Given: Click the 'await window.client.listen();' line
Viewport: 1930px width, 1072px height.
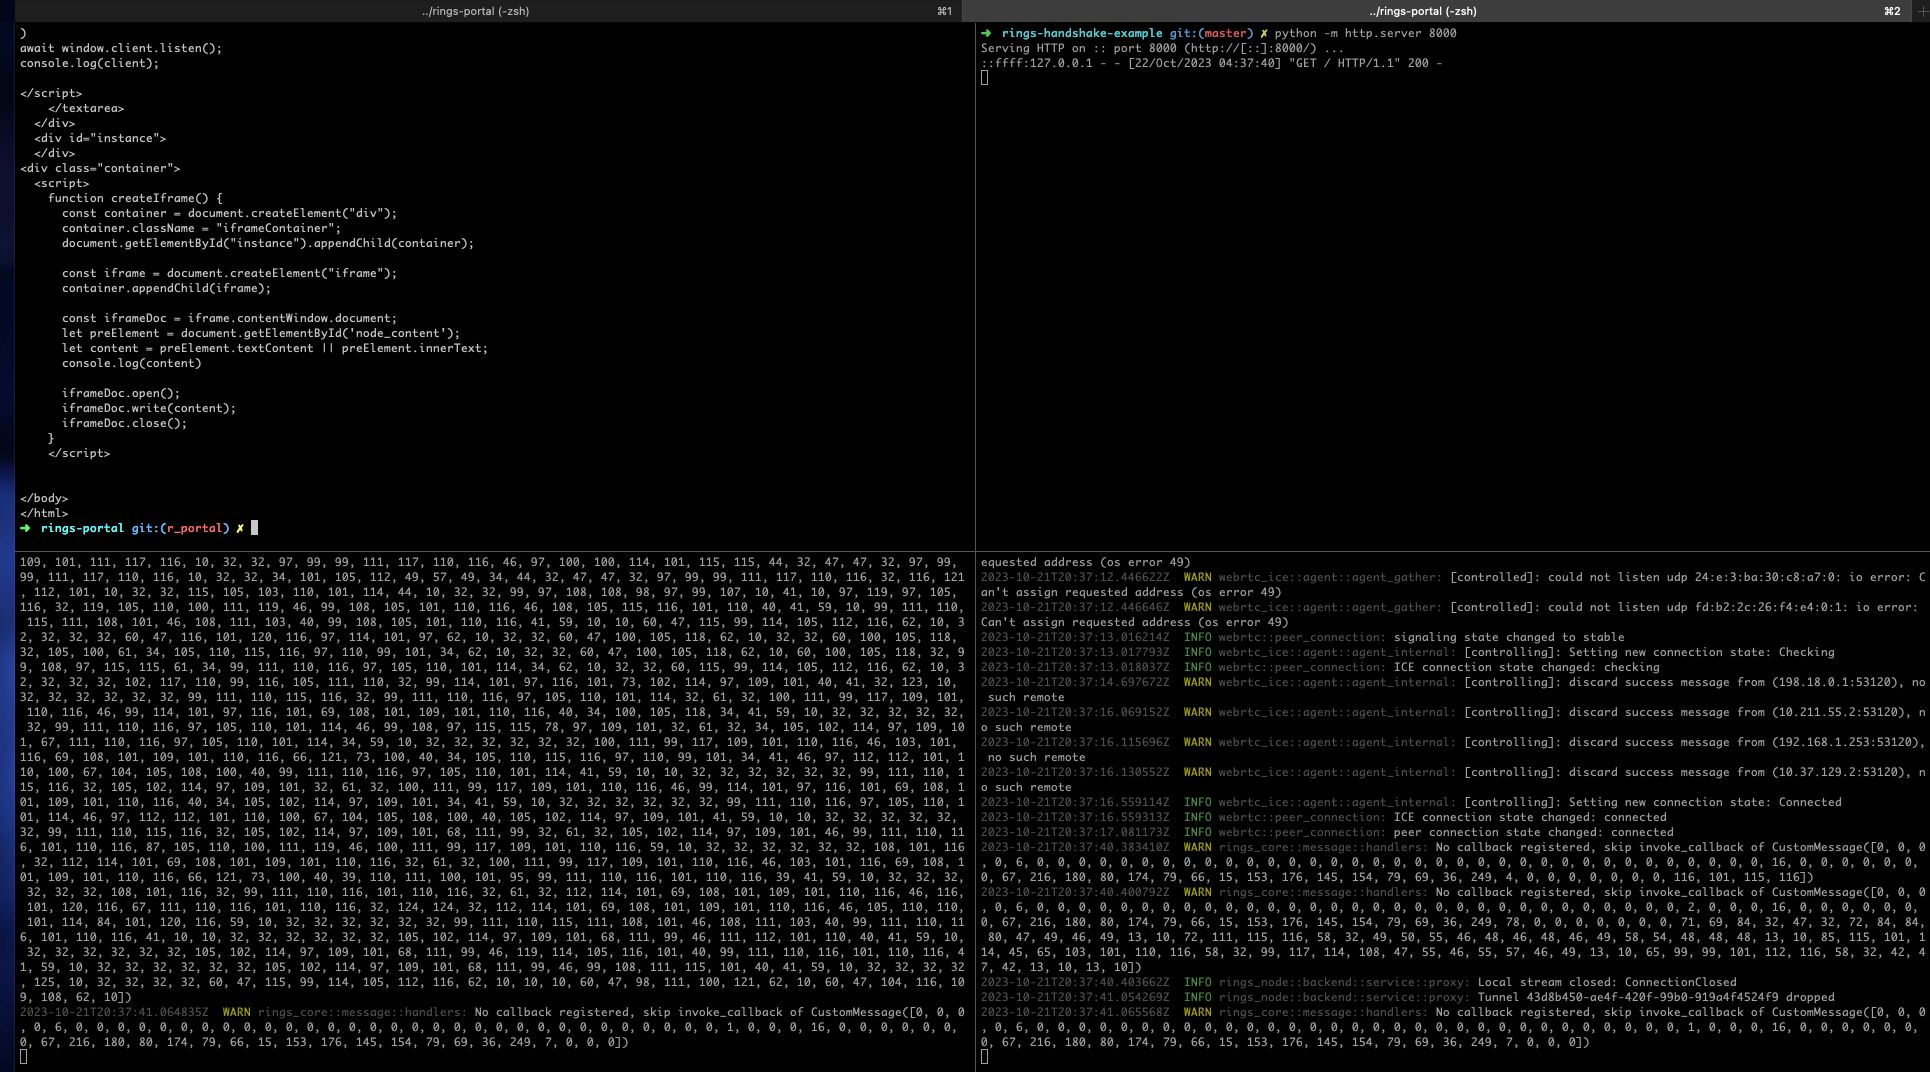Looking at the screenshot, I should click(121, 48).
